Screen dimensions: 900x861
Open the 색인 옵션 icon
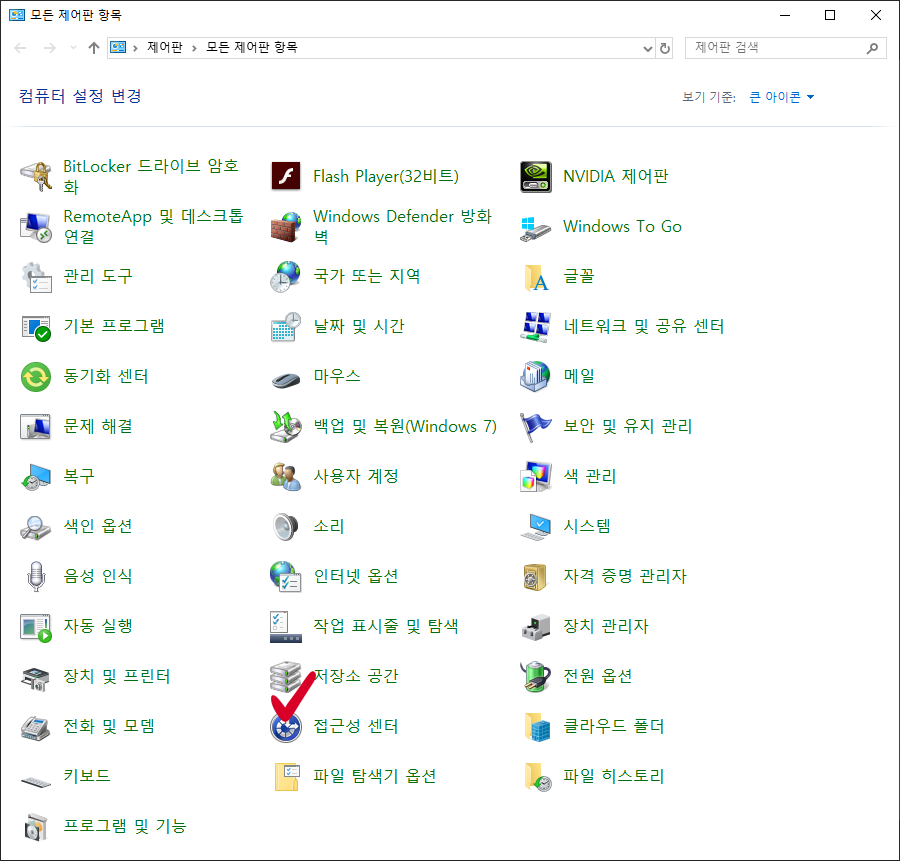point(36,526)
